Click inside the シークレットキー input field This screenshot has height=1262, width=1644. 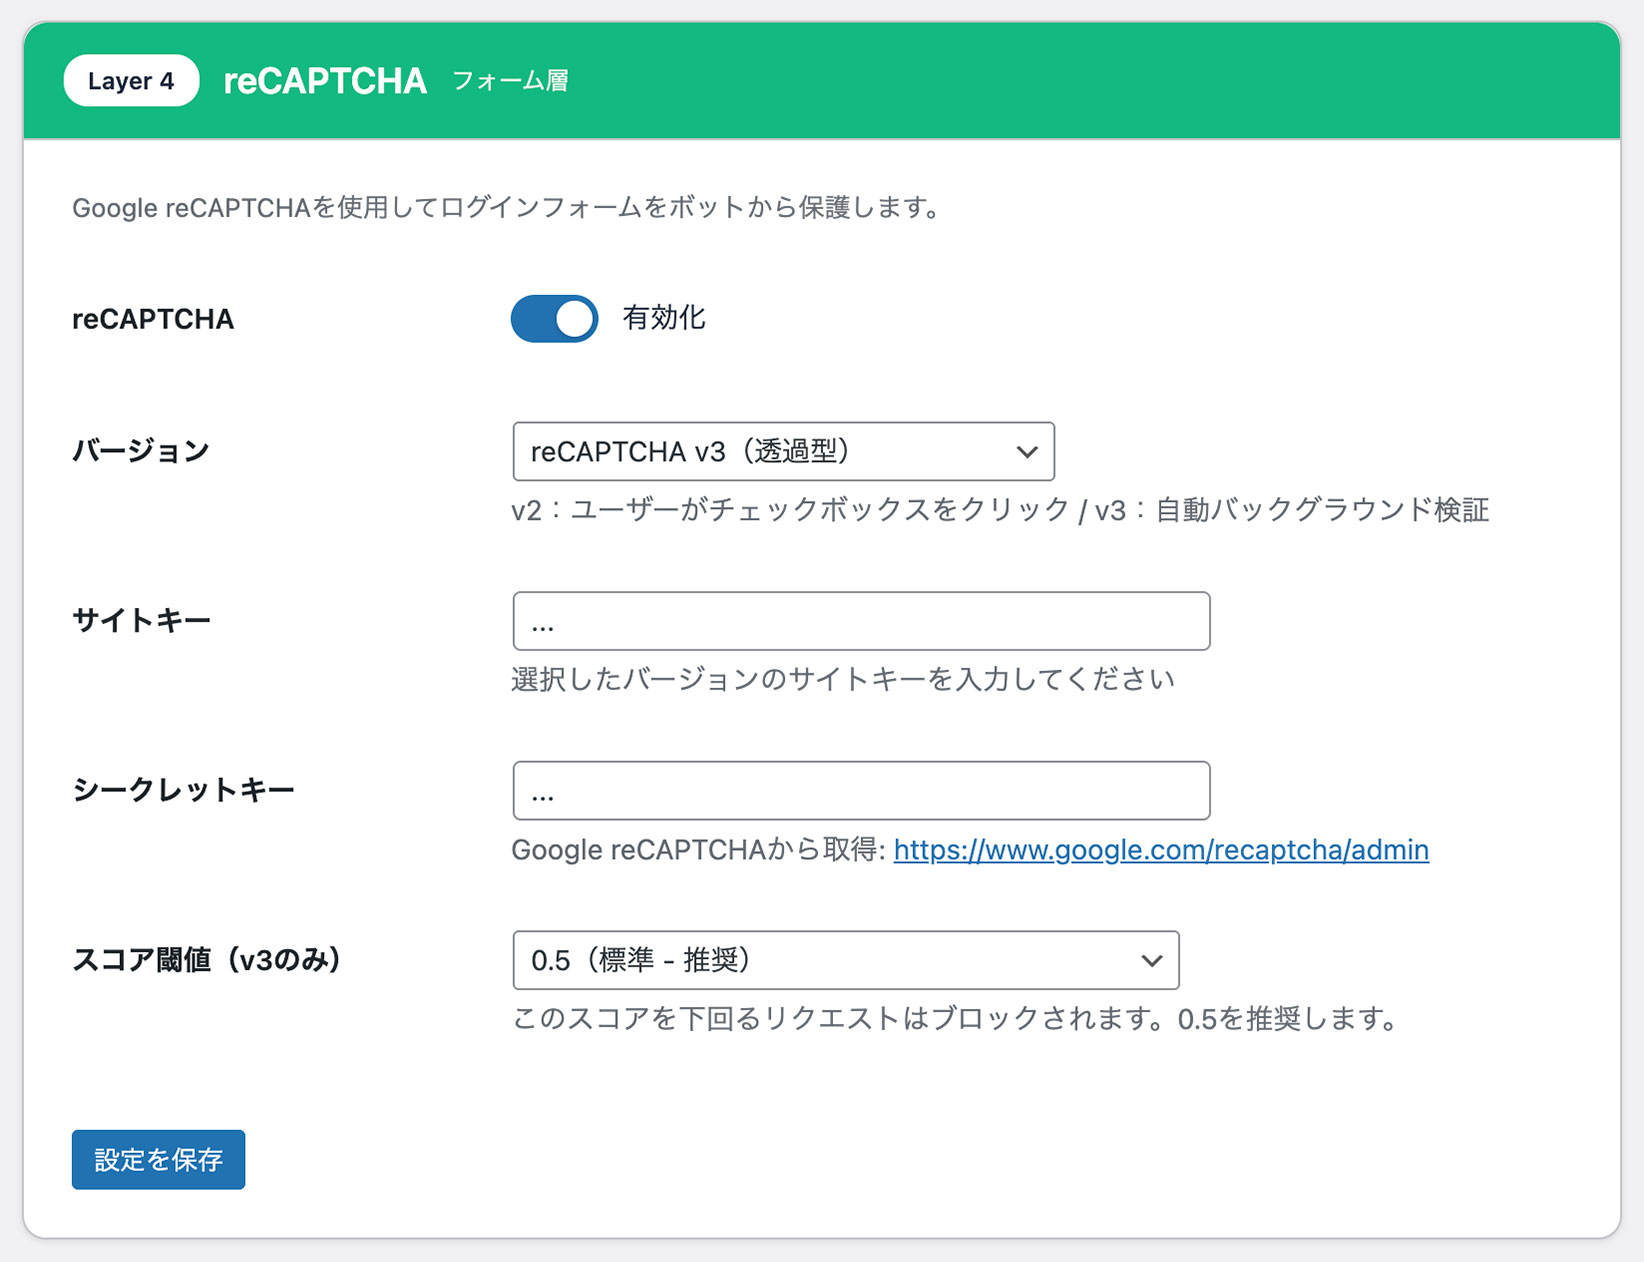[x=861, y=790]
